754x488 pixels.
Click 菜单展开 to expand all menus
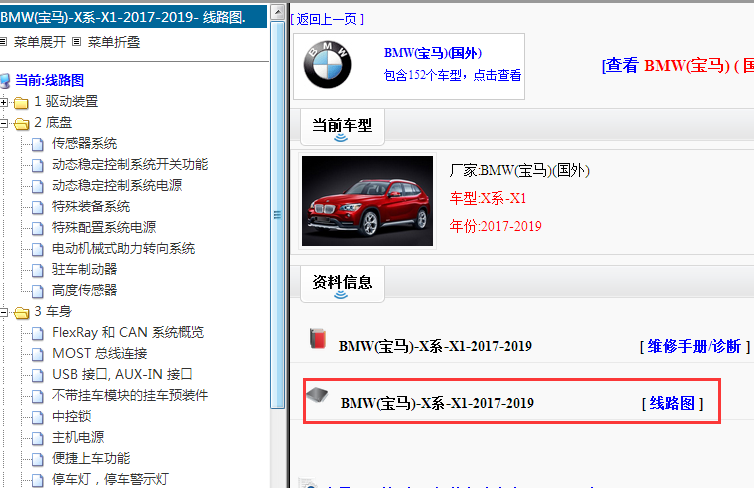[x=39, y=42]
